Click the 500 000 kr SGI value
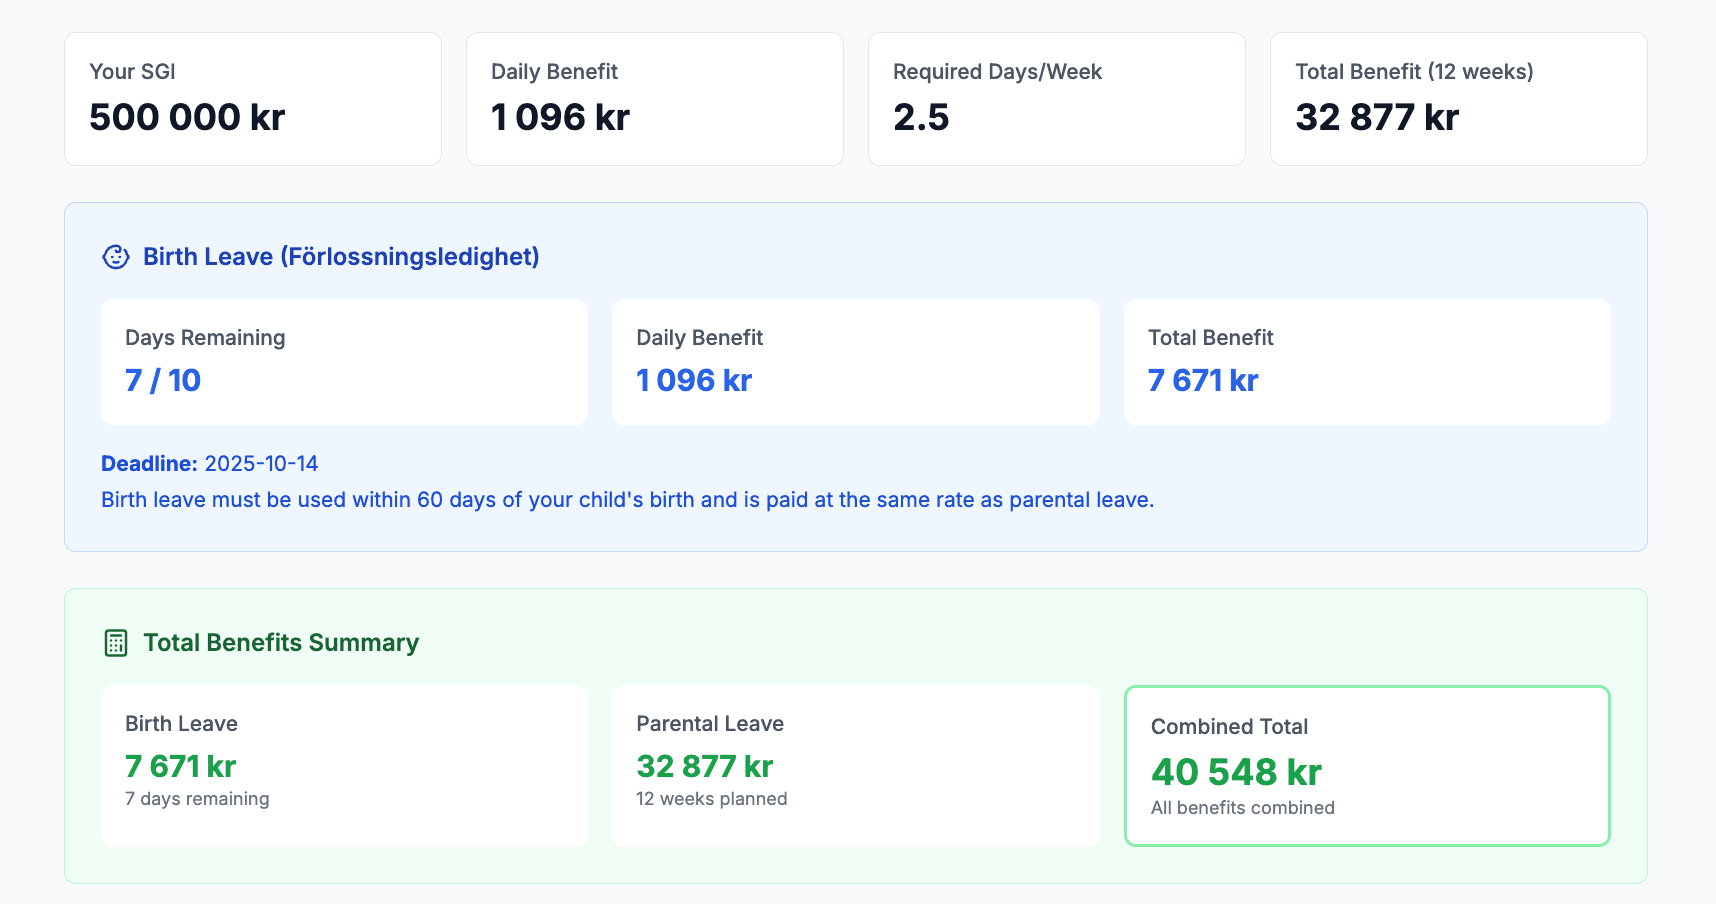The image size is (1716, 904). pyautogui.click(x=187, y=117)
